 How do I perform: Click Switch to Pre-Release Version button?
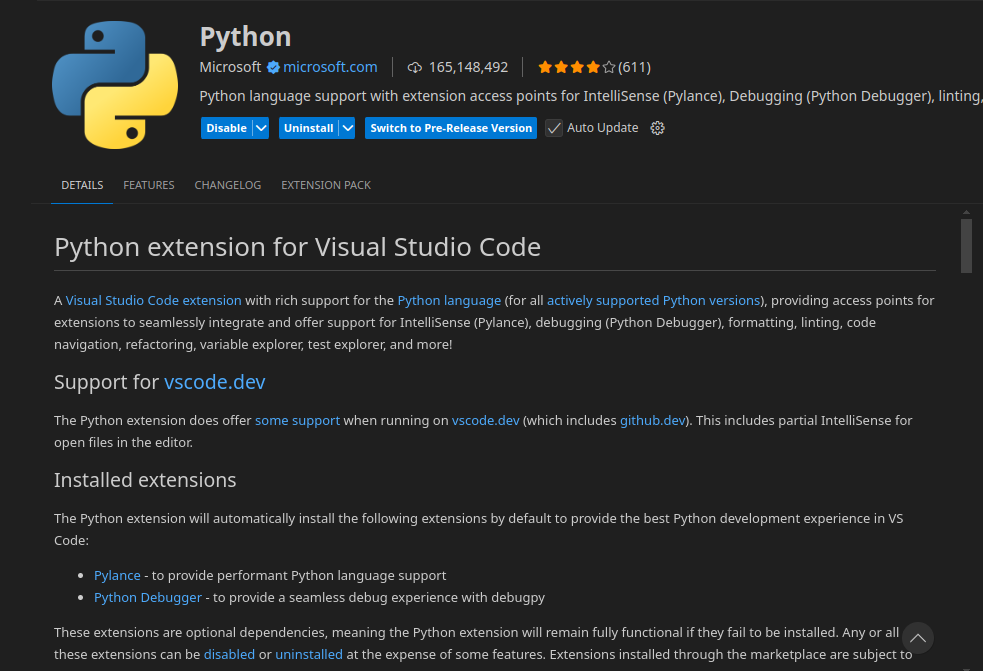coord(451,128)
